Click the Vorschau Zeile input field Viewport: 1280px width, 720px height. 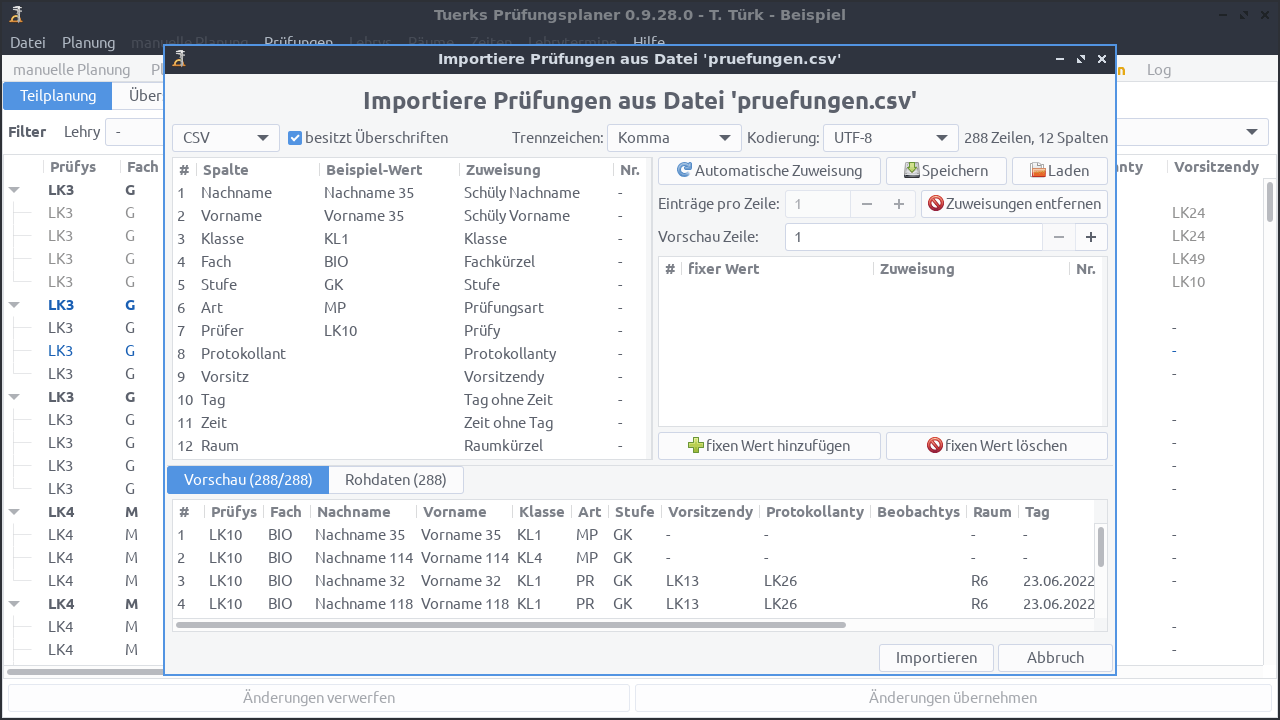pos(913,237)
